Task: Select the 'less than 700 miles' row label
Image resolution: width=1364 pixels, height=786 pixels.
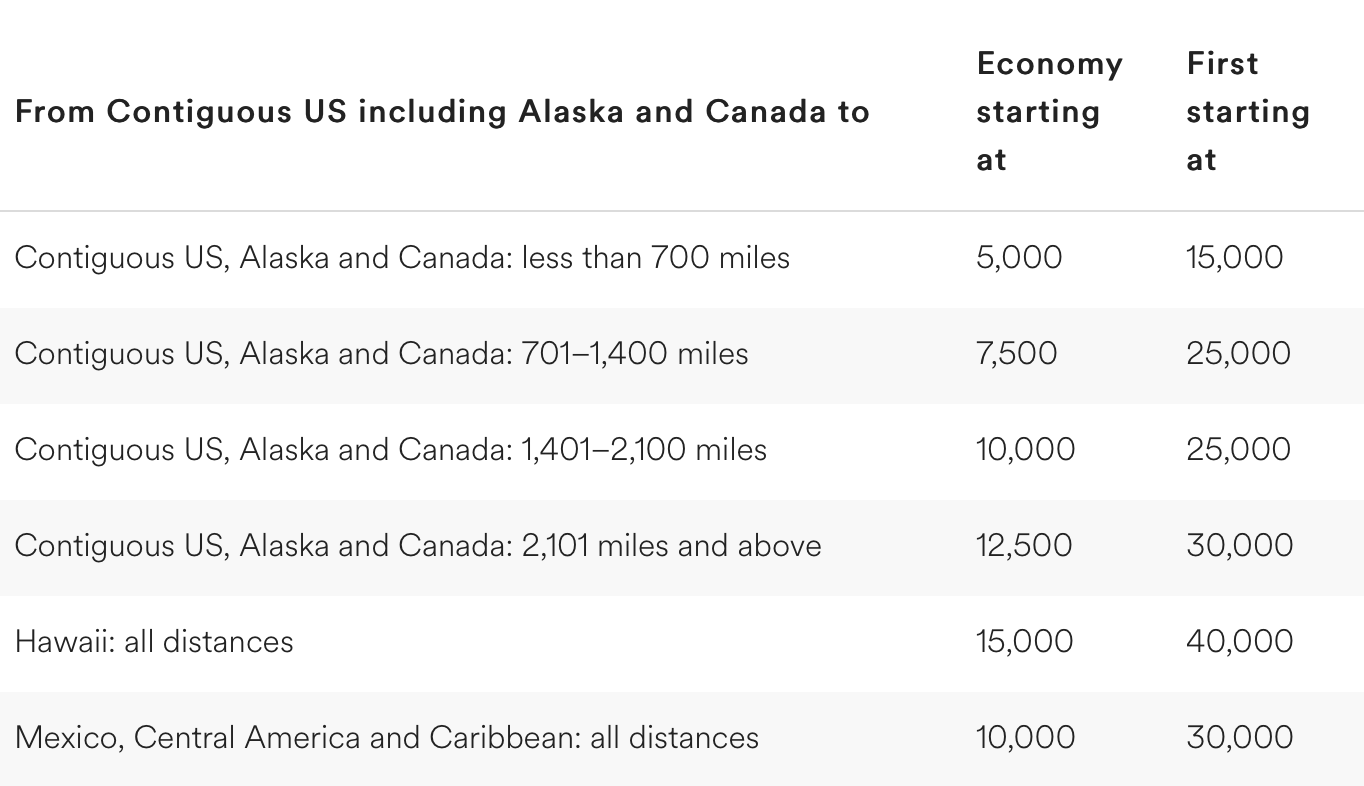Action: [402, 258]
